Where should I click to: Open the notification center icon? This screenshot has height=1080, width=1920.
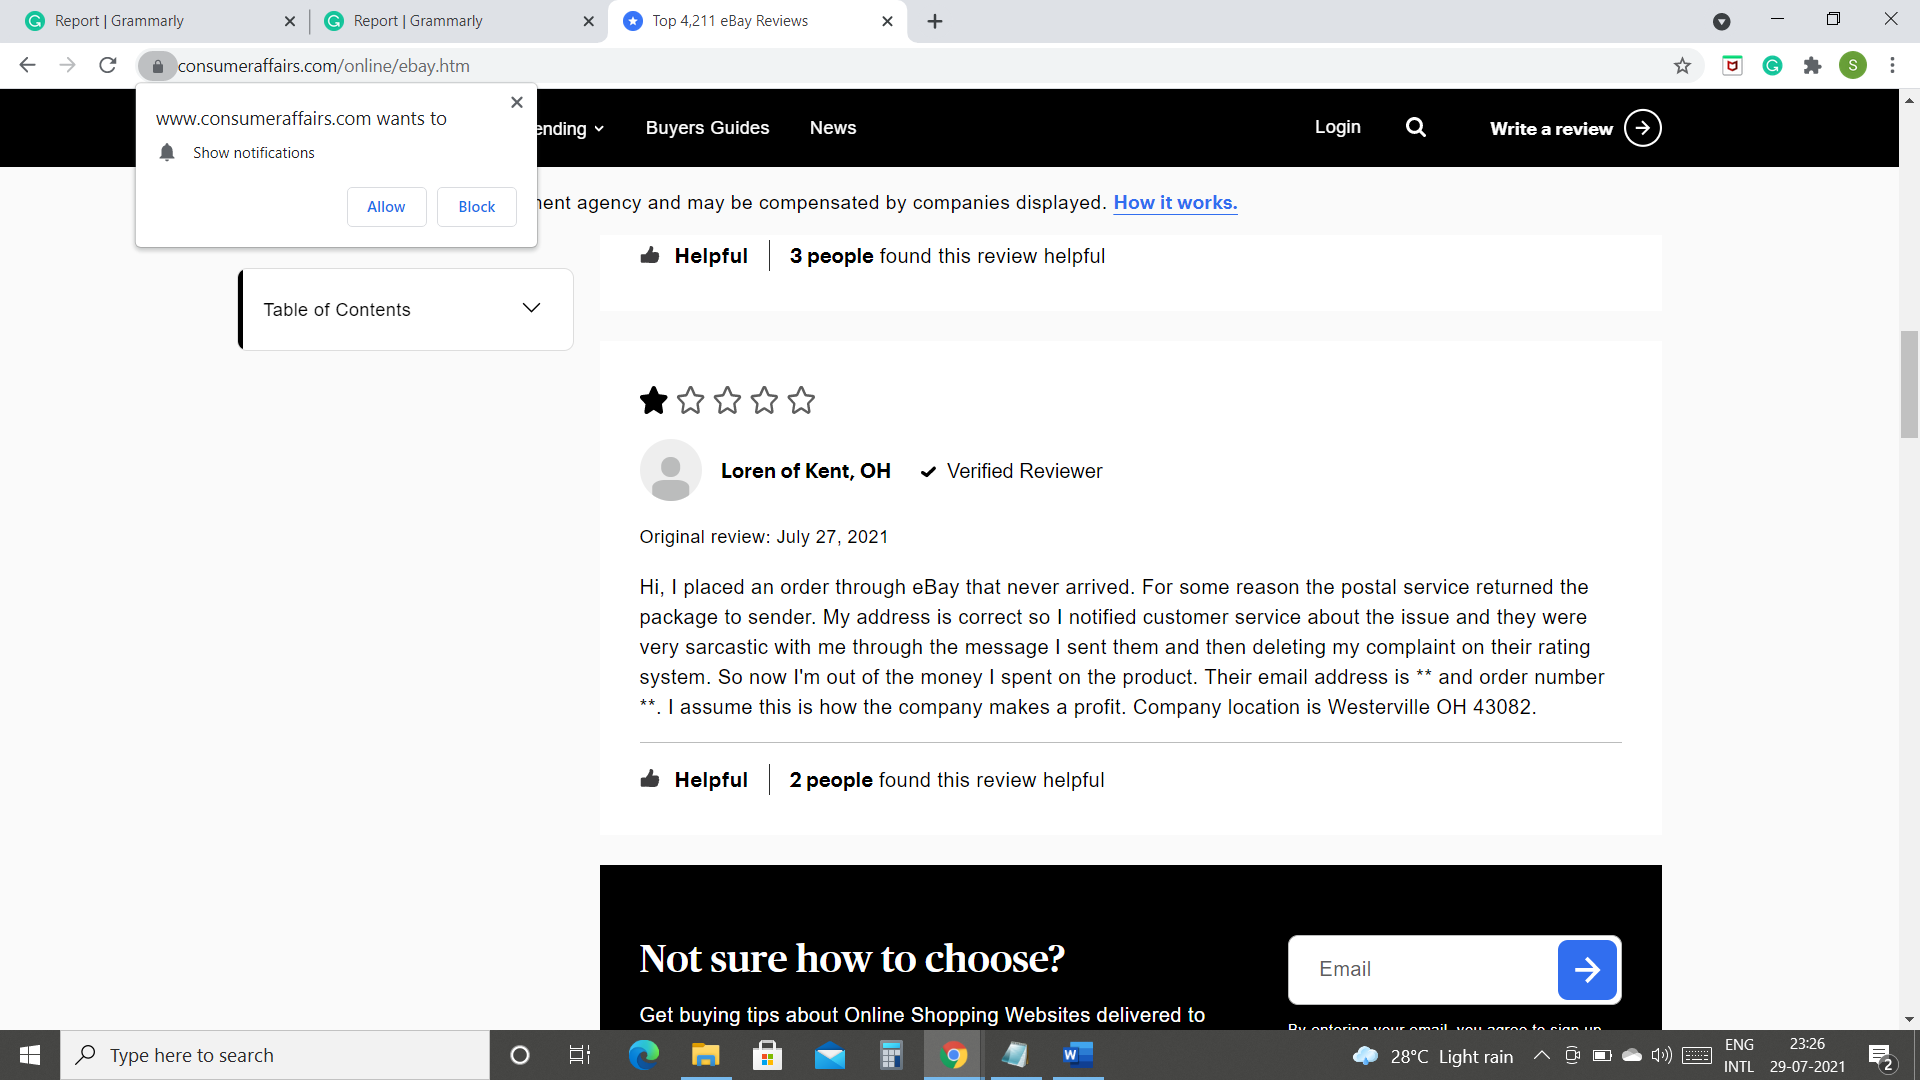[x=1880, y=1056]
